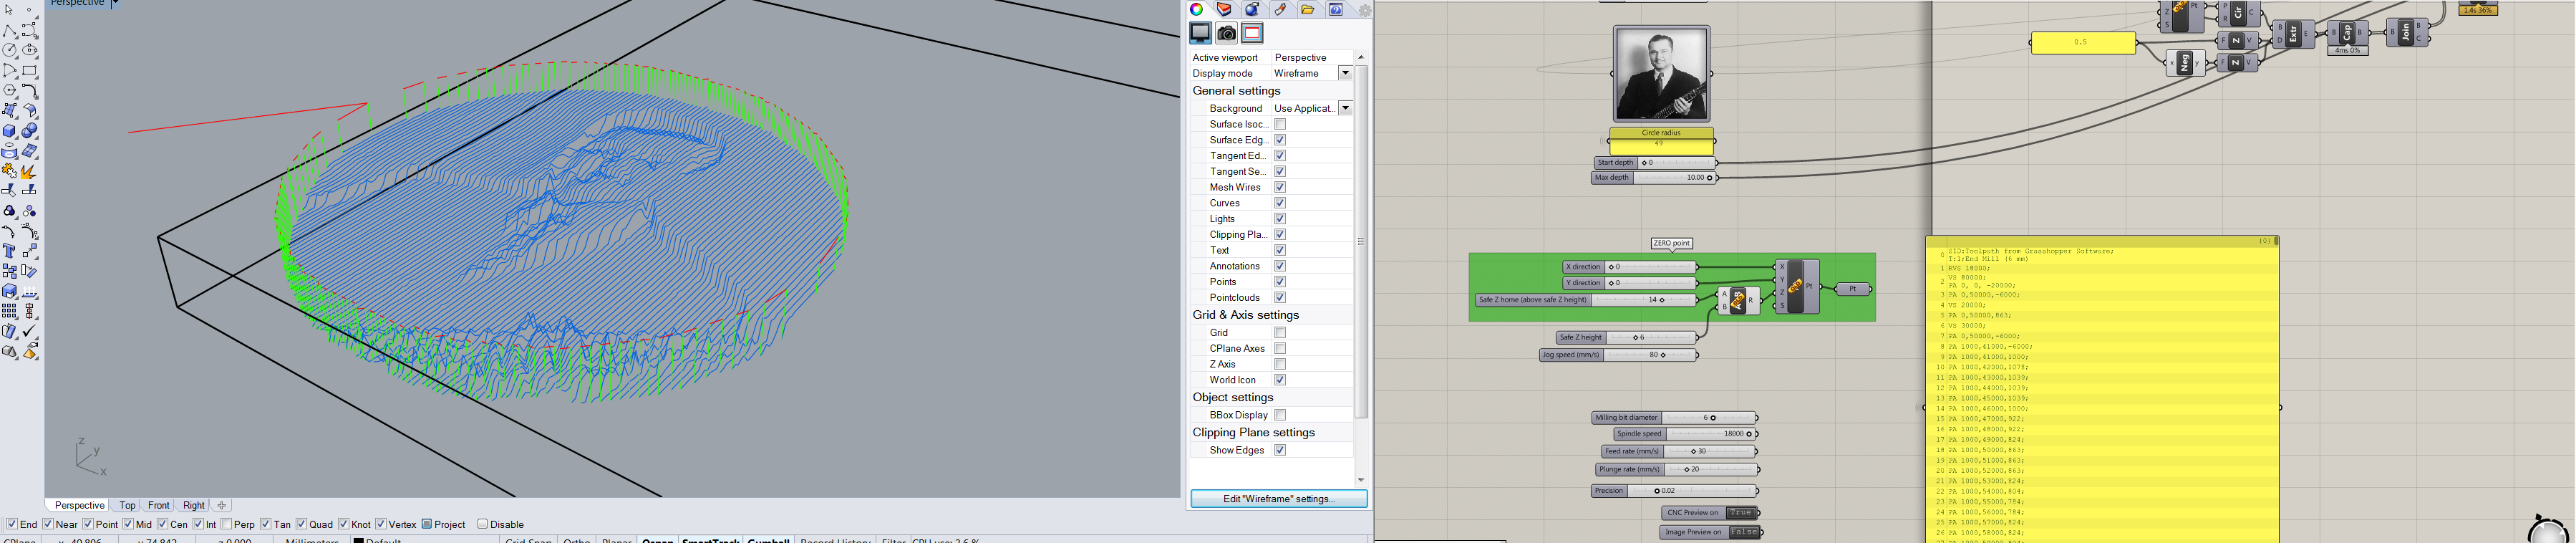This screenshot has height=543, width=2576.
Task: Pick the Circle drawing tool
Action: pos(9,51)
